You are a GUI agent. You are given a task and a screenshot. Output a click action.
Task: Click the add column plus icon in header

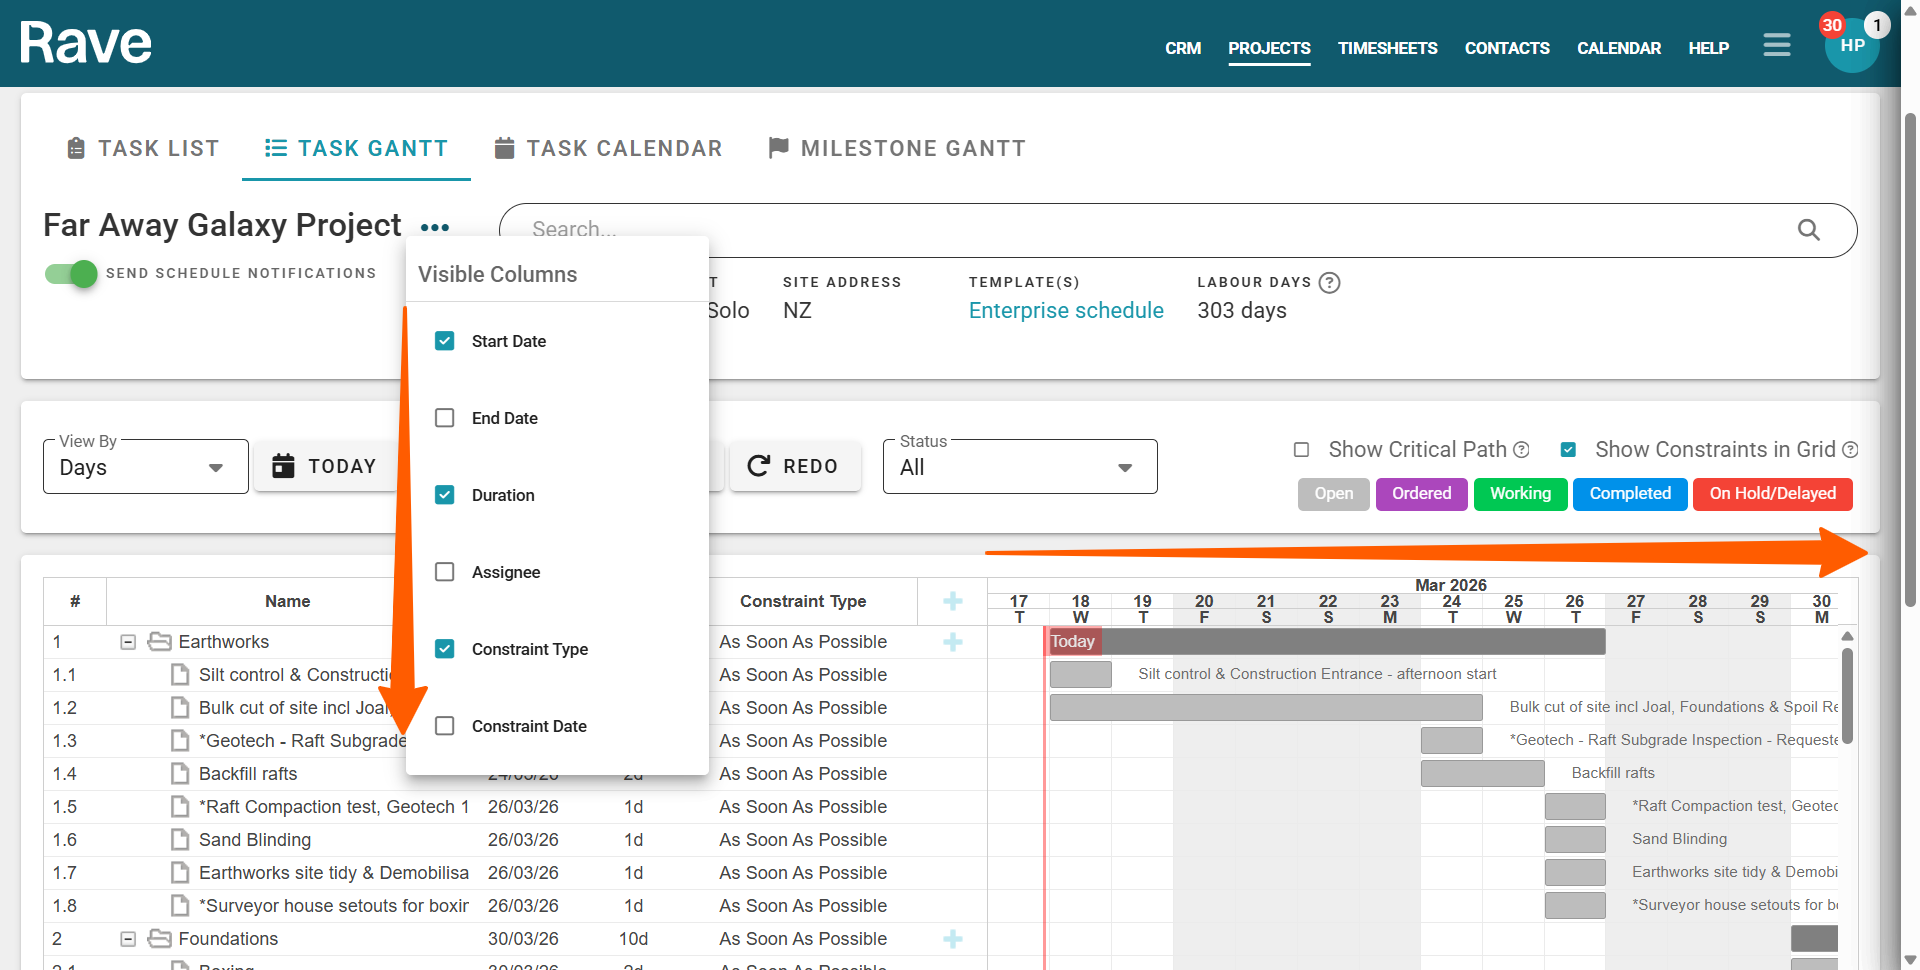pos(953,601)
